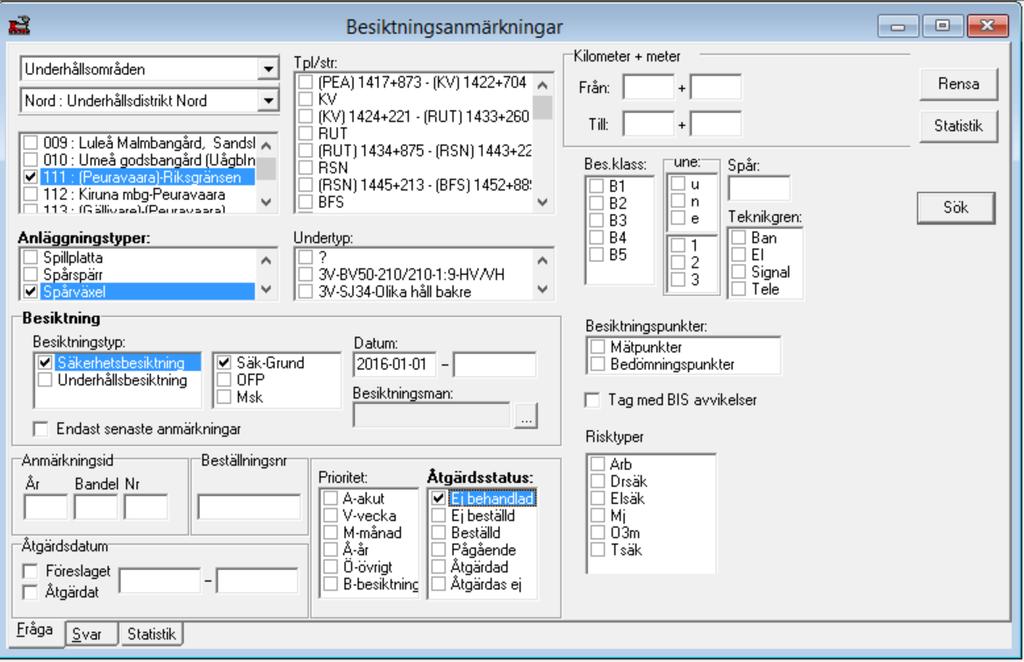Click the train application icon in title bar
Image resolution: width=1024 pixels, height=662 pixels.
point(20,26)
